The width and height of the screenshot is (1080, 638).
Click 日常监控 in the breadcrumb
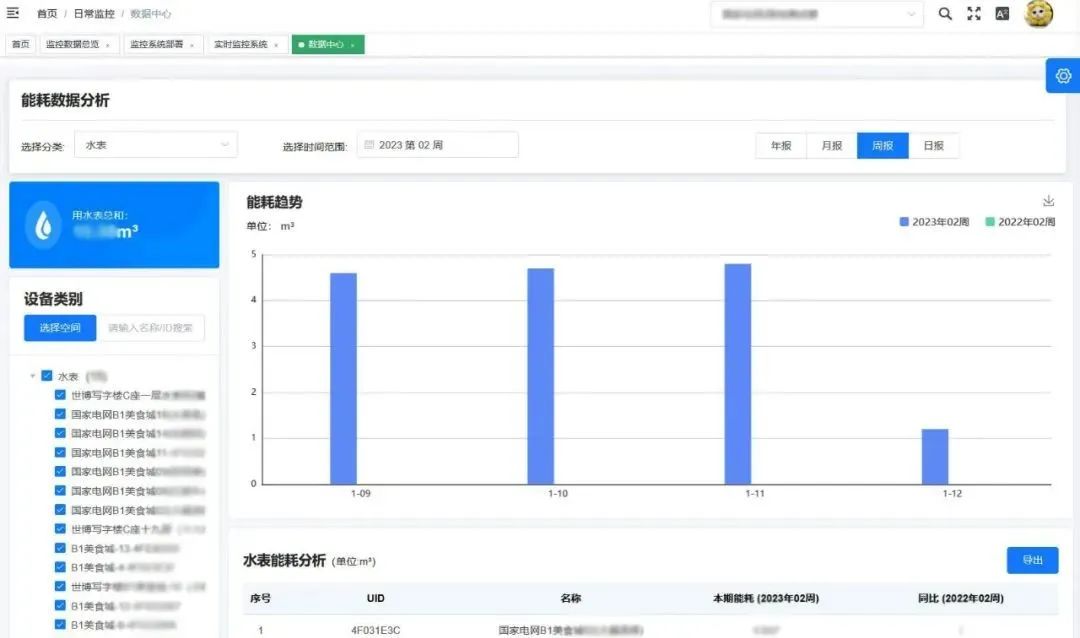coord(94,14)
